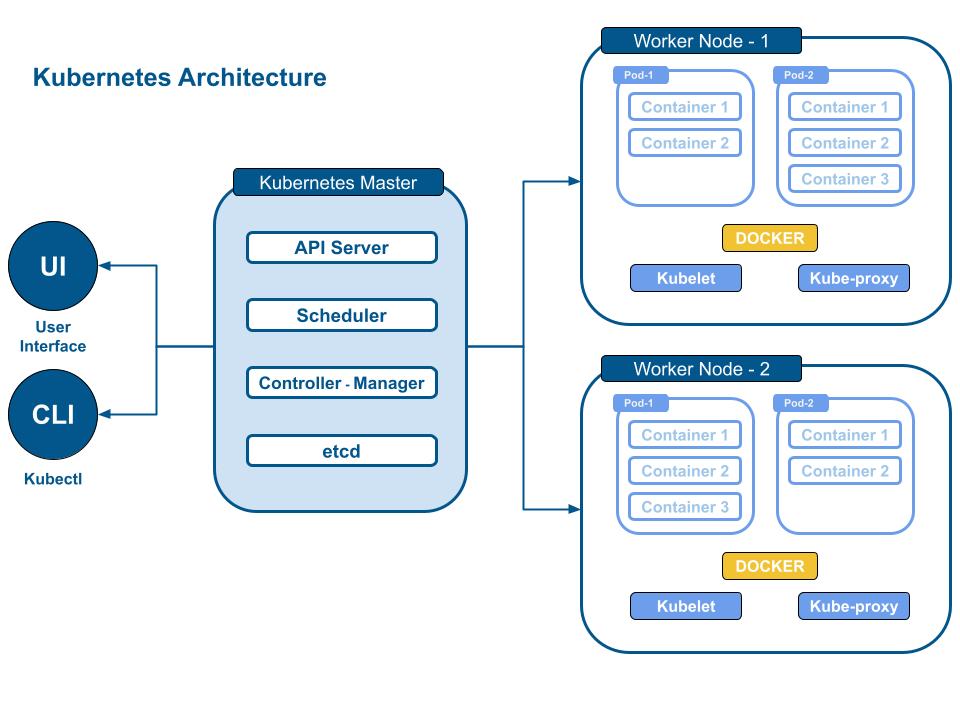This screenshot has height=720, width=960.
Task: Click the Kubernetes Master header label
Action: [338, 182]
